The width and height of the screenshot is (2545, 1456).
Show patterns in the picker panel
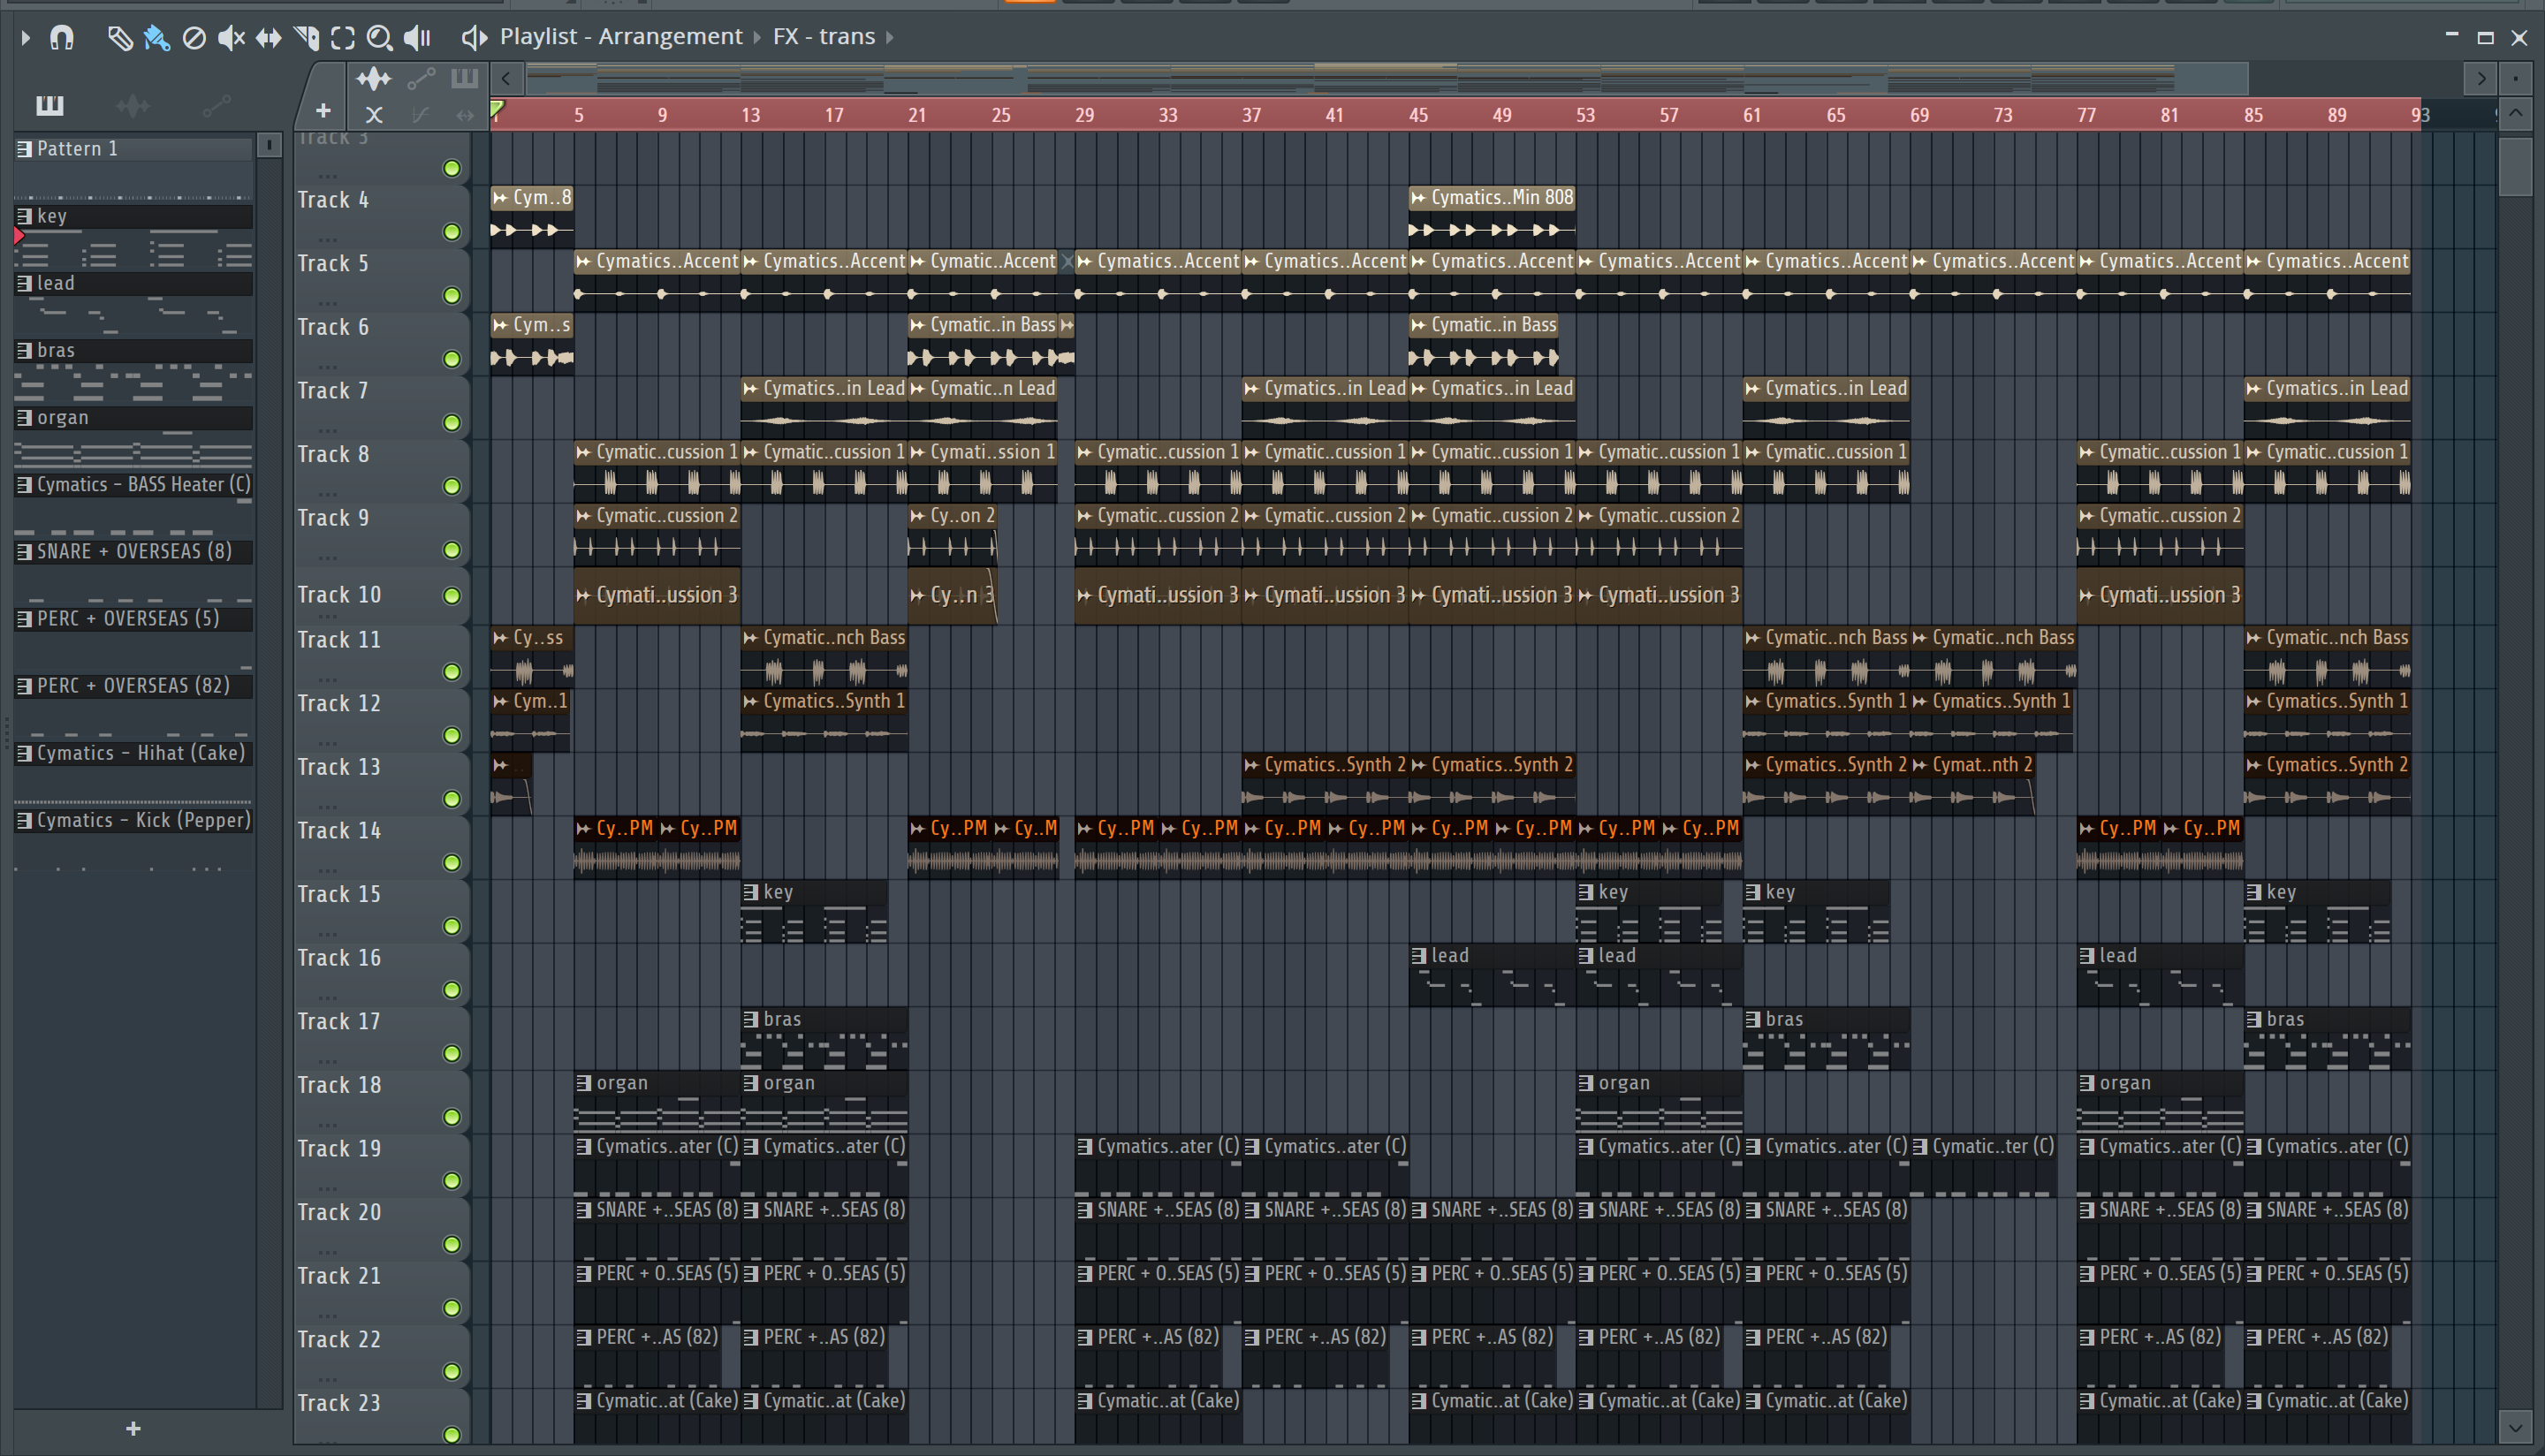(50, 105)
